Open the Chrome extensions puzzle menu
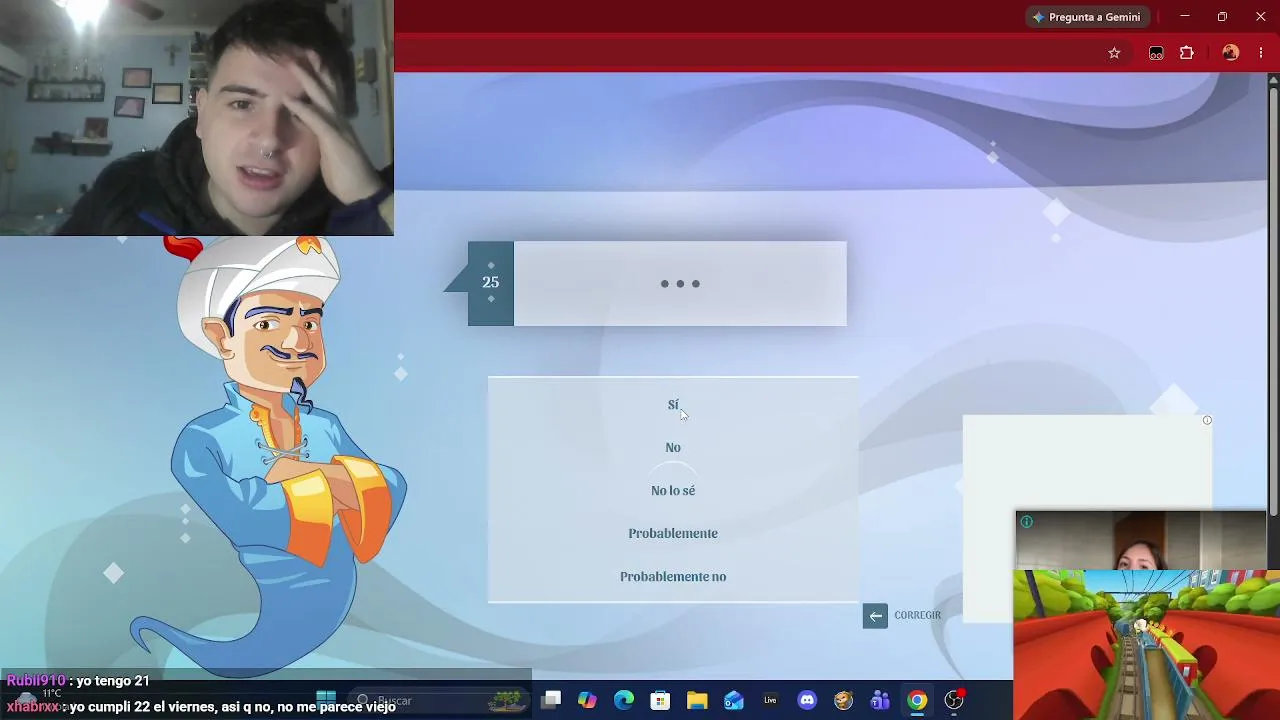This screenshot has height=720, width=1280. click(x=1187, y=53)
